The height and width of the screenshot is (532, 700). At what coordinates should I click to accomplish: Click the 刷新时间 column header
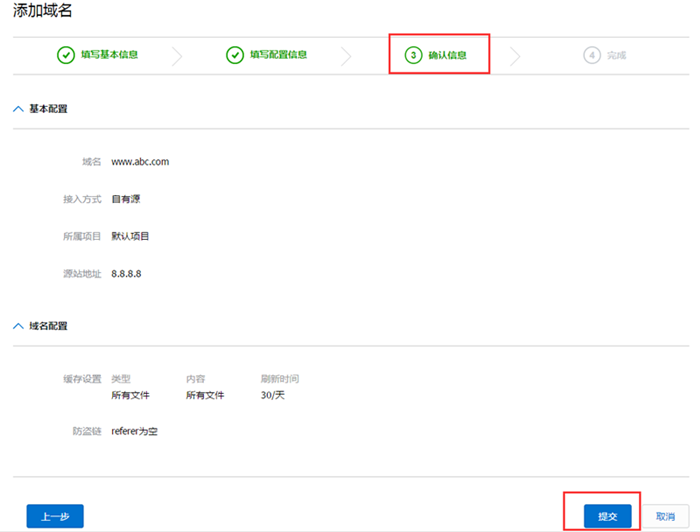(280, 379)
